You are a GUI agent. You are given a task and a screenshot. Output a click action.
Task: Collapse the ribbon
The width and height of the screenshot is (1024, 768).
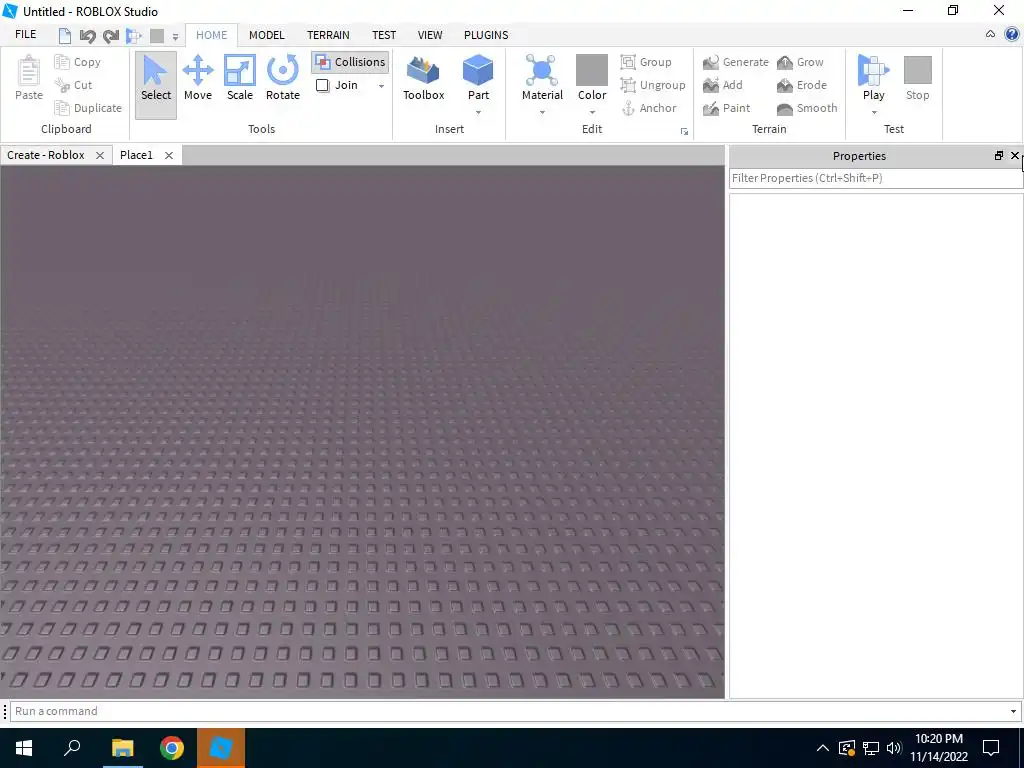pos(991,35)
